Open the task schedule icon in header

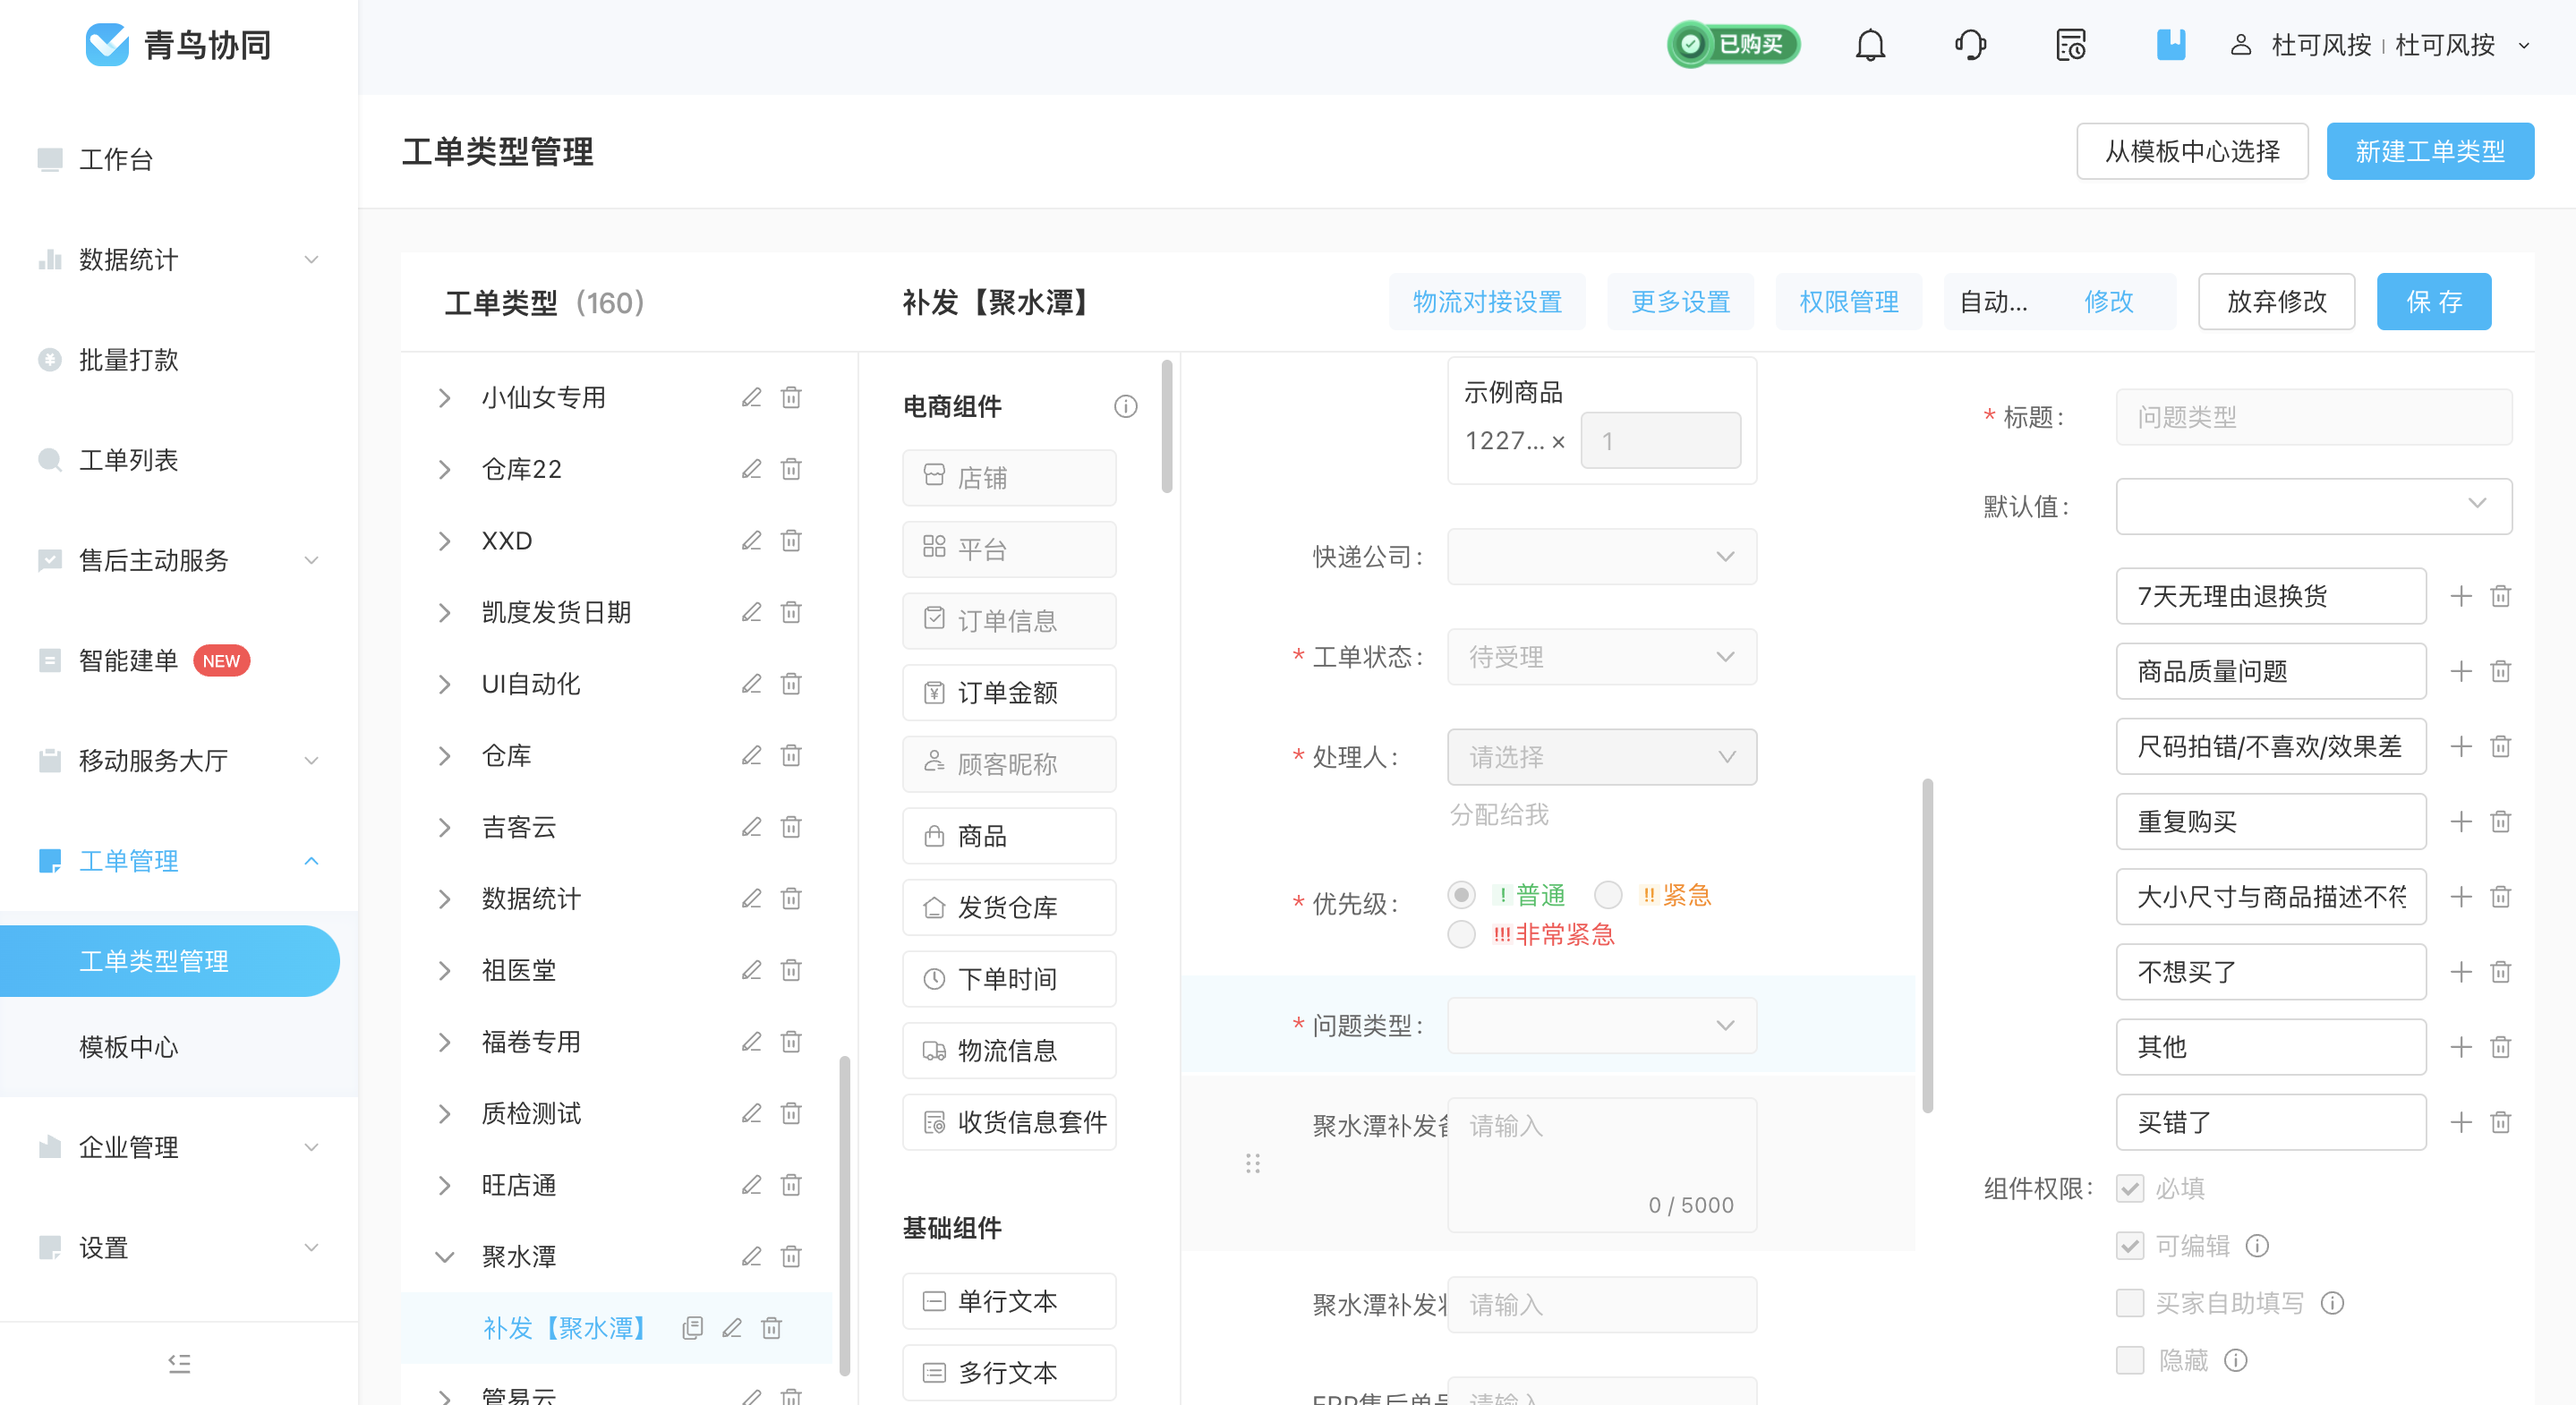click(2070, 45)
